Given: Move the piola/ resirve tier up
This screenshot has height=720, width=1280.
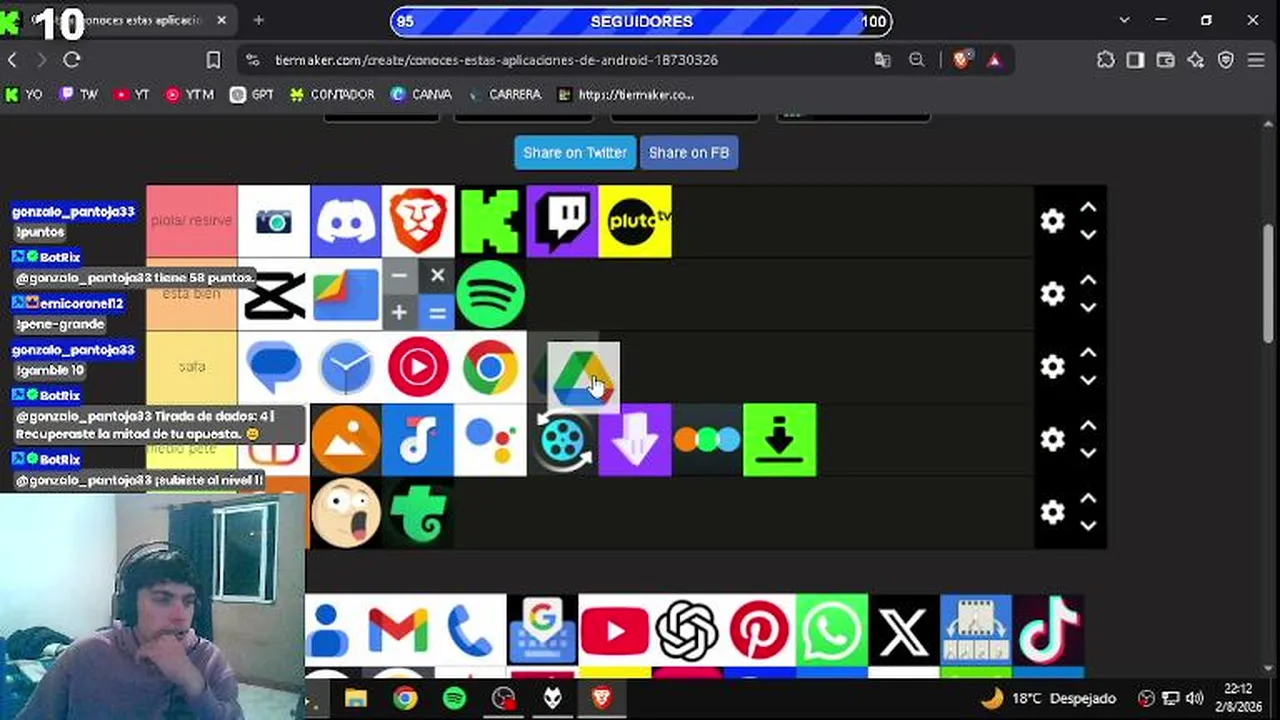Looking at the screenshot, I should click(1088, 208).
